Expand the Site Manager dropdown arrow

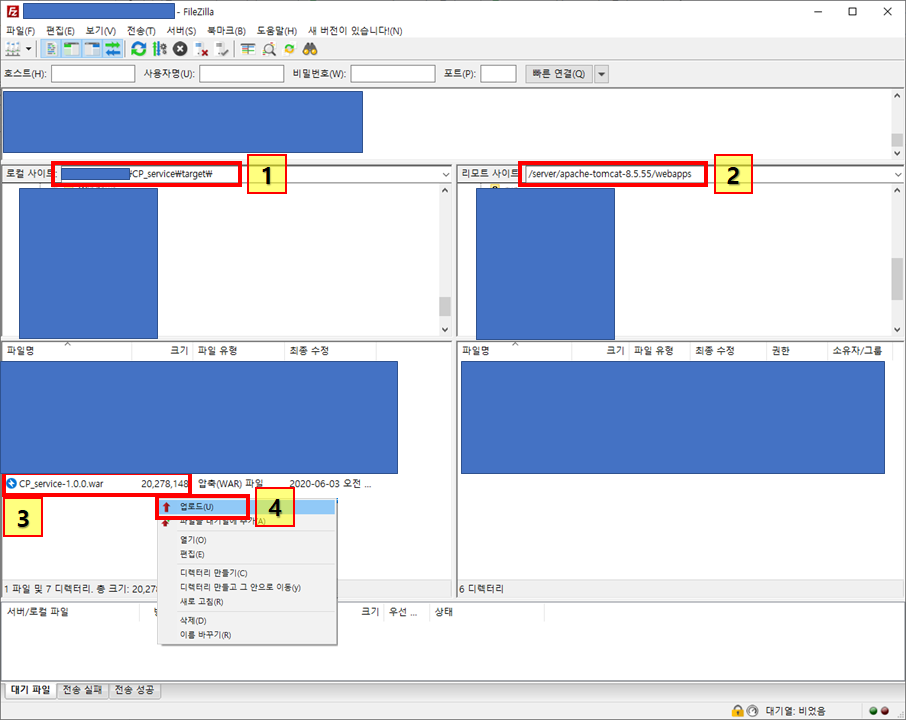click(28, 49)
